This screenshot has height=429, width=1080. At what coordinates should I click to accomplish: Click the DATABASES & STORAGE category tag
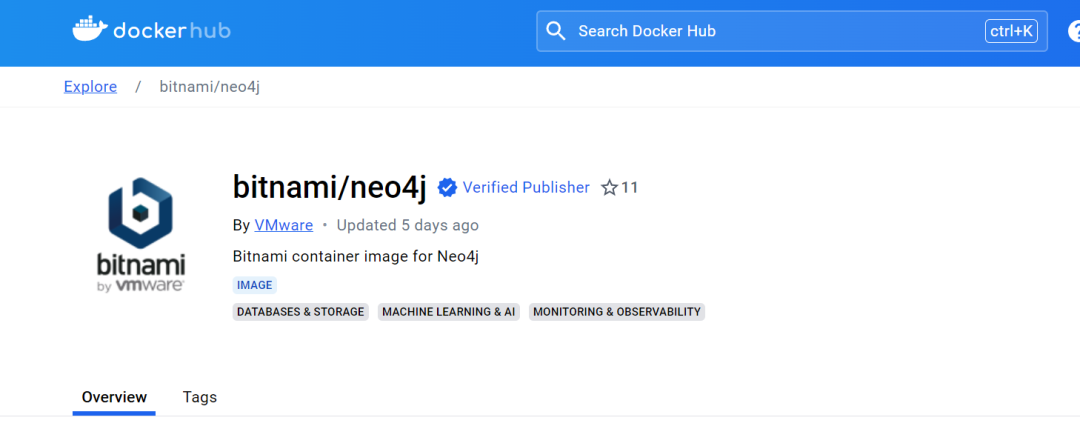pos(300,312)
